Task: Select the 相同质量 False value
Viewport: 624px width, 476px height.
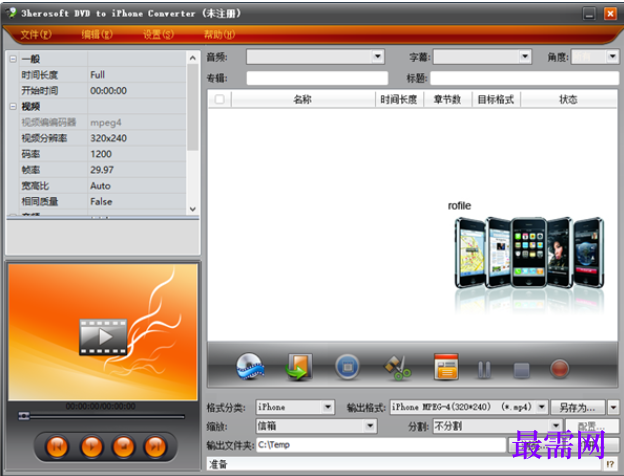Action: (x=137, y=202)
